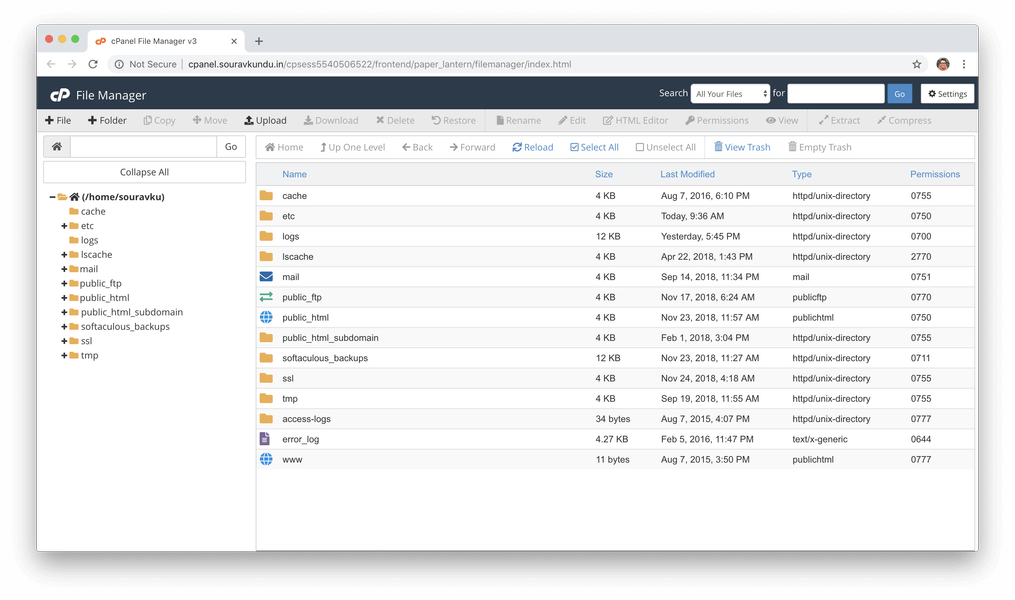This screenshot has width=1015, height=600.
Task: Open the HTML Editor
Action: click(635, 120)
